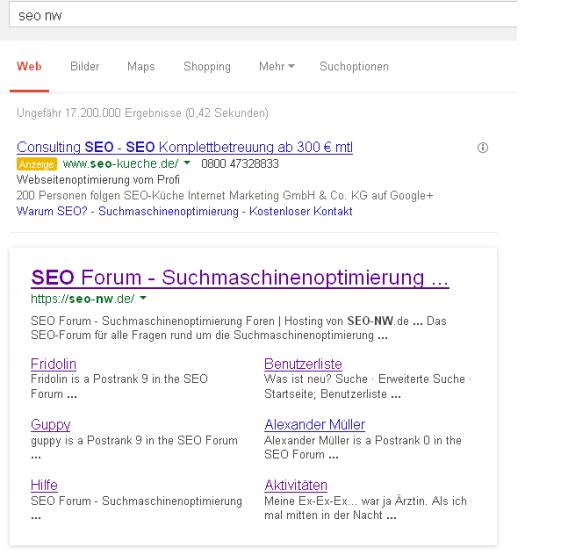Follow the Warum SEO? sitelink
562x555 pixels.
click(x=52, y=211)
